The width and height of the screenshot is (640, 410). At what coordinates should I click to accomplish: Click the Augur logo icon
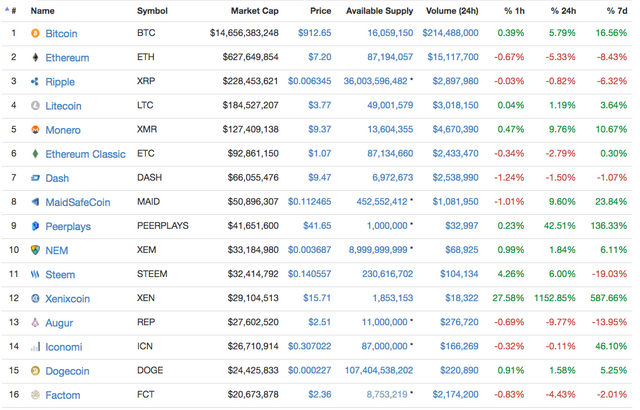[x=36, y=323]
